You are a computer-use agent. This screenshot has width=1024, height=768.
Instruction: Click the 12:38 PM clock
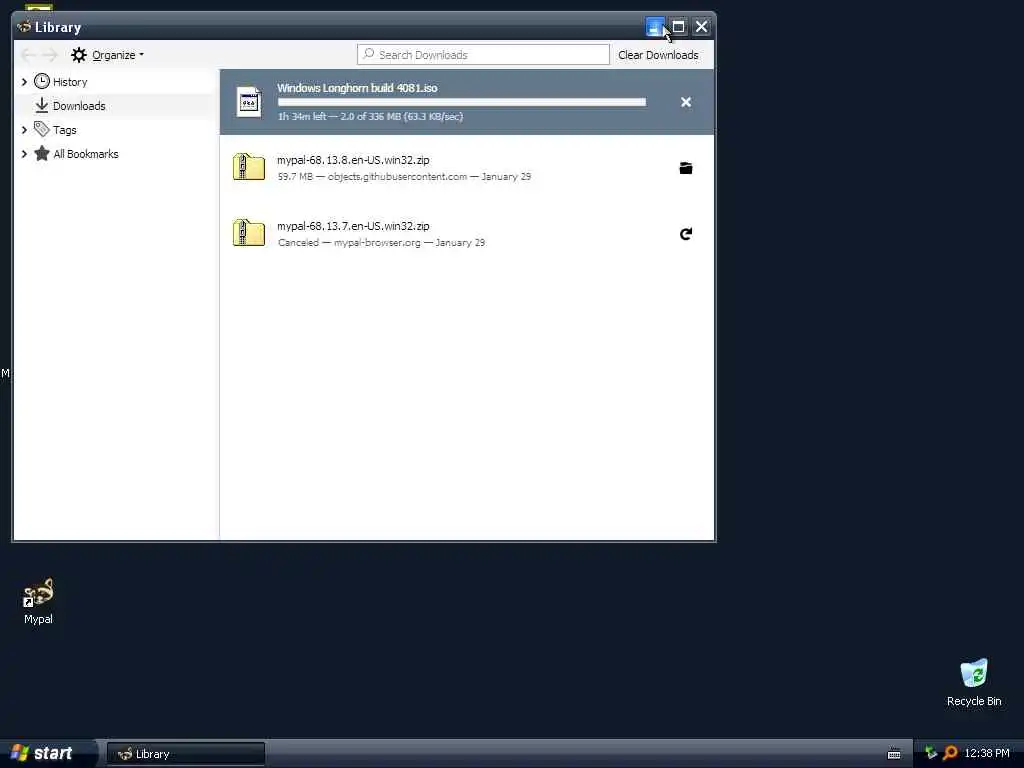point(987,753)
